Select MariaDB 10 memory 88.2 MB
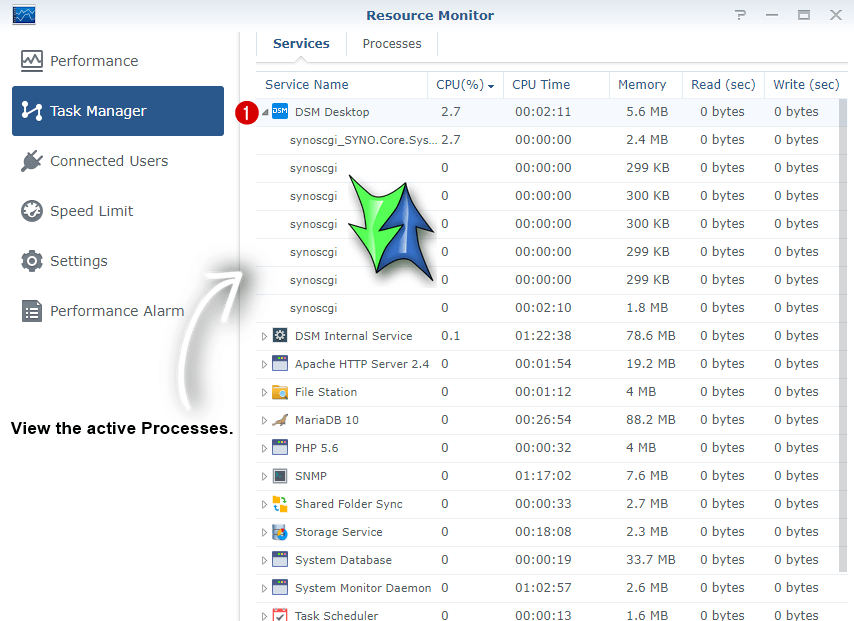Viewport: 854px width, 621px height. point(650,420)
